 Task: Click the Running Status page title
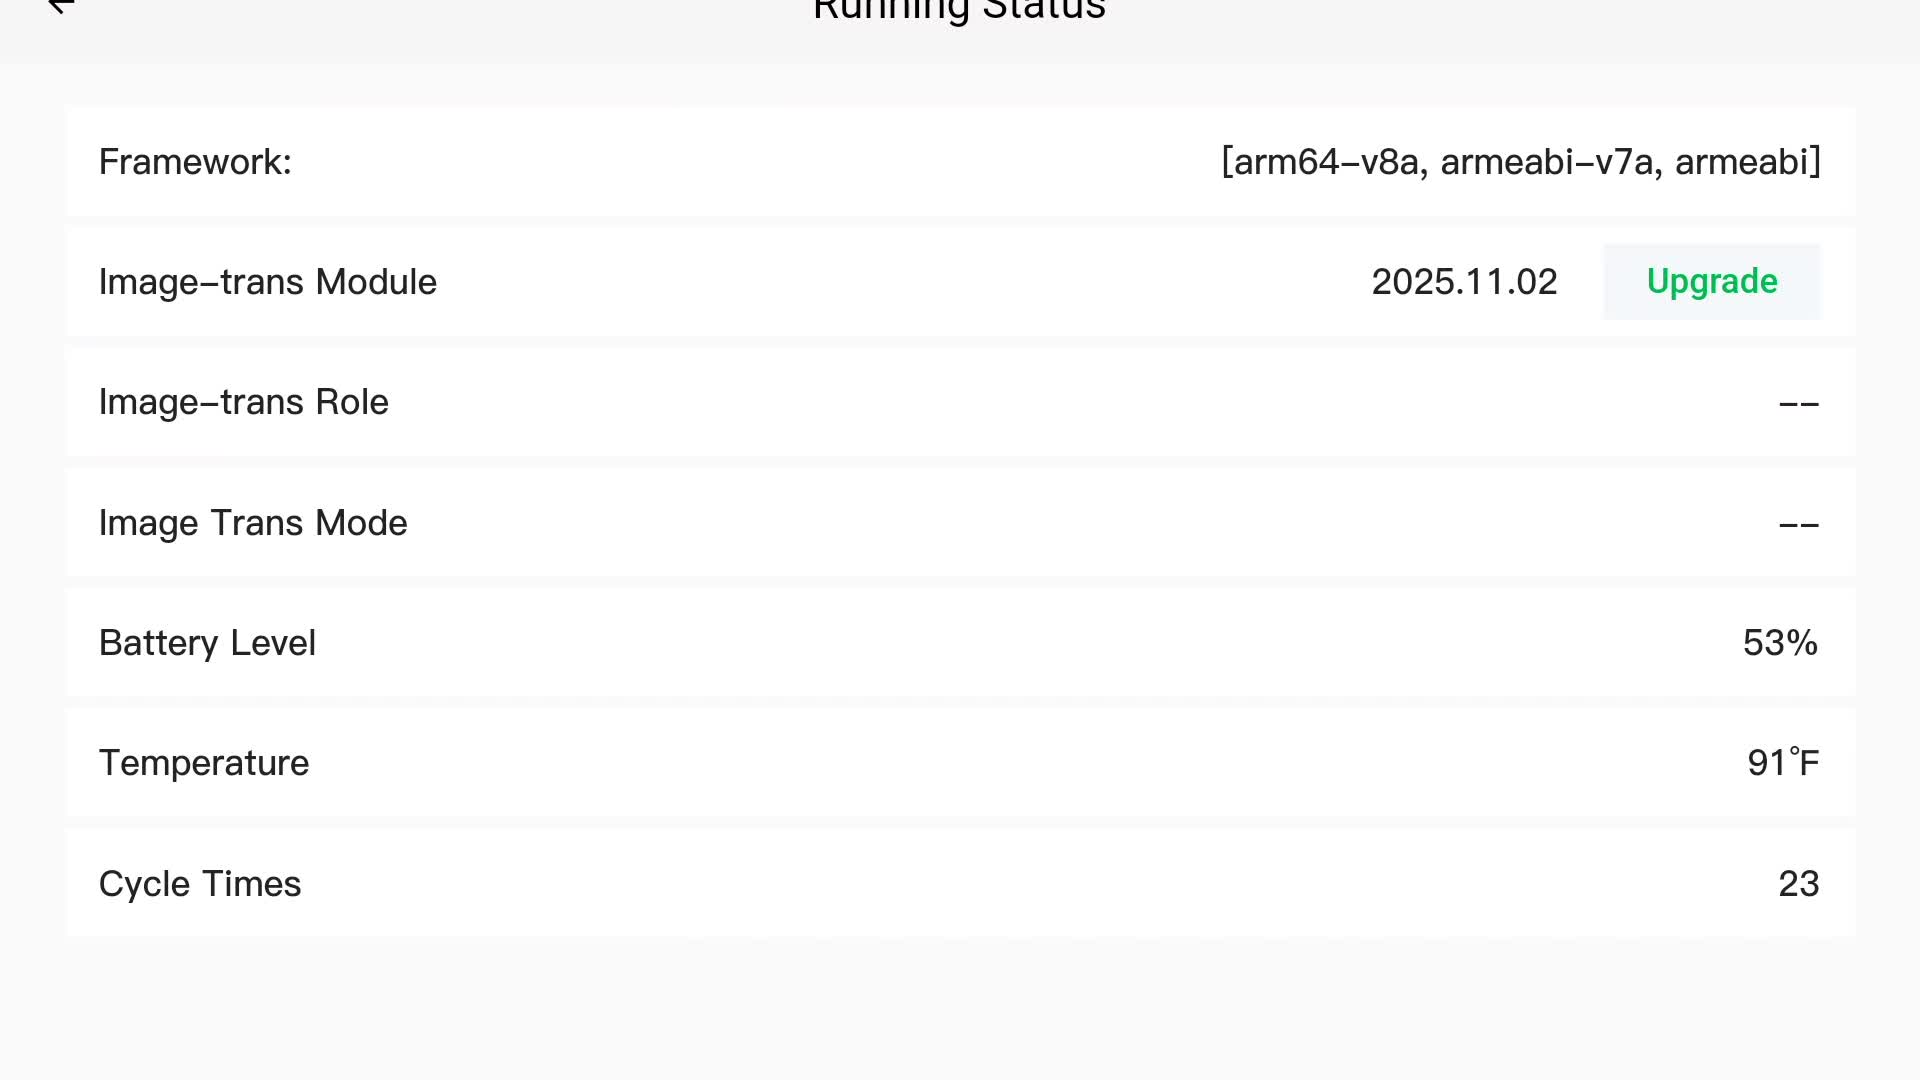coord(959,10)
